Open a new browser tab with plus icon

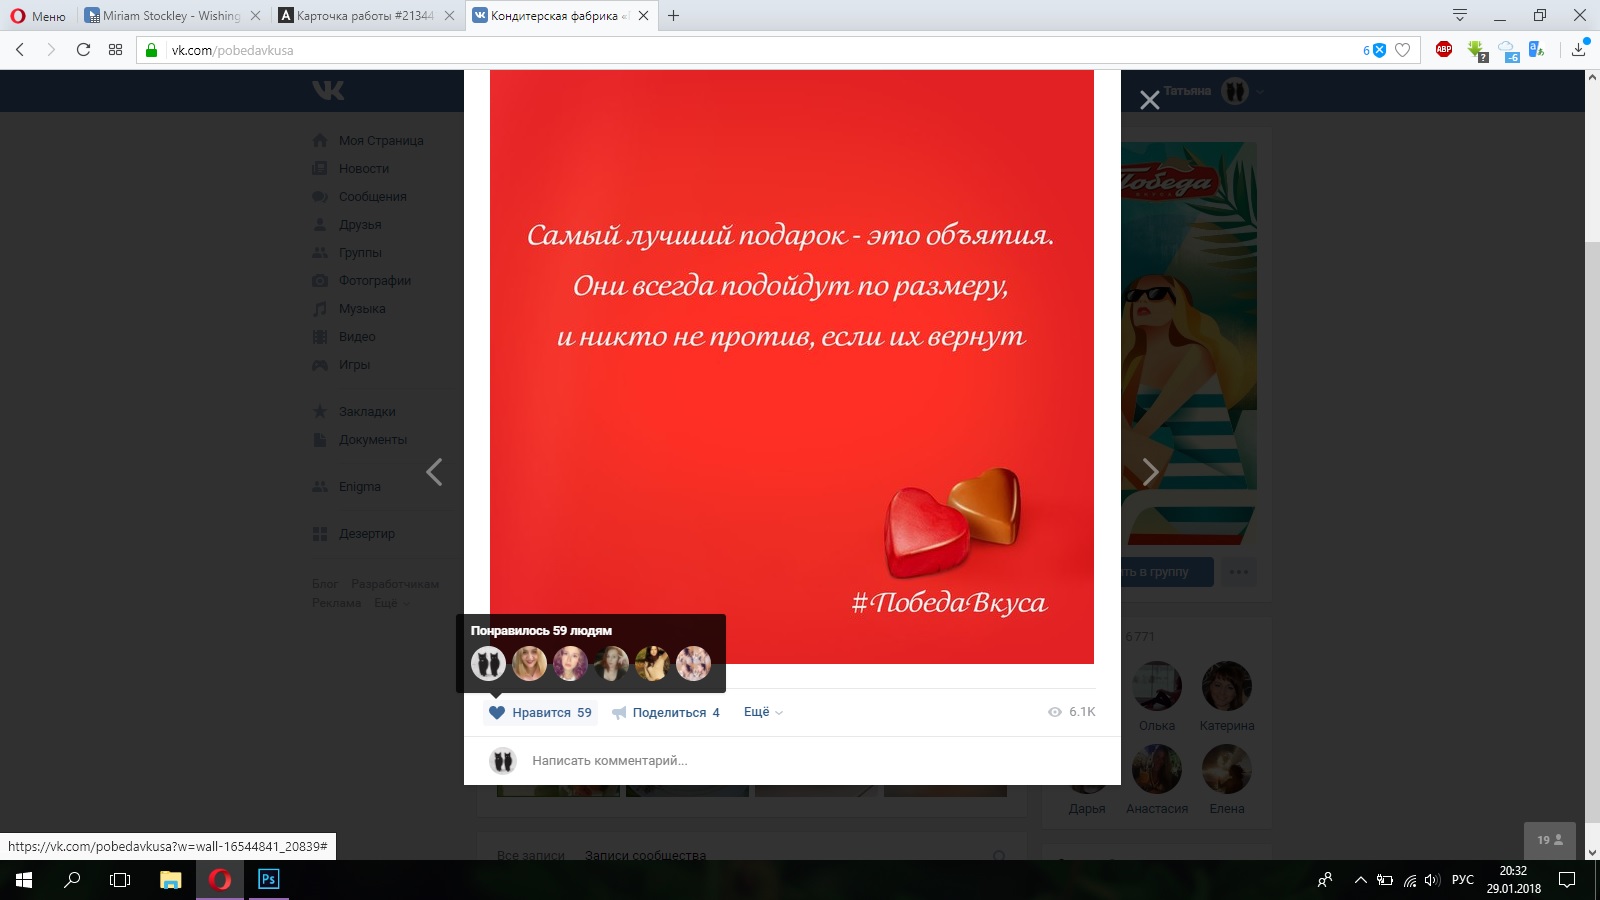tap(673, 16)
